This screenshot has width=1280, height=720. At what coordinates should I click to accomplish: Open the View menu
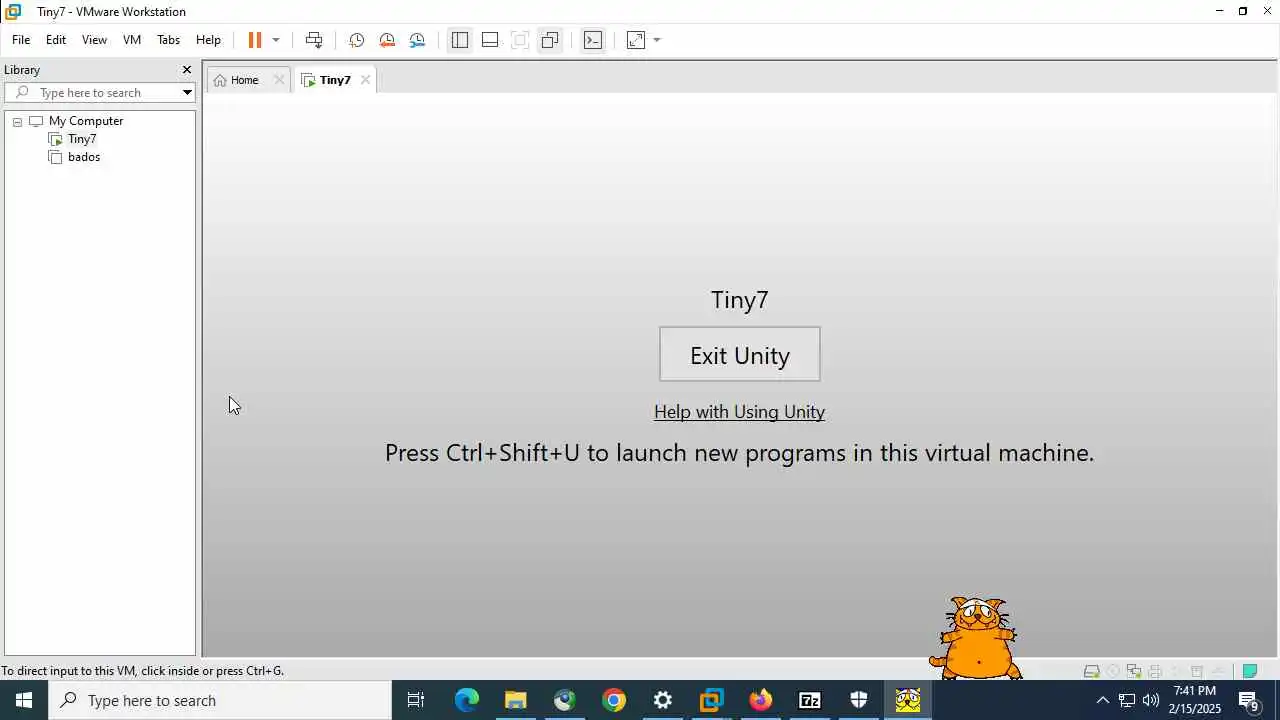pyautogui.click(x=94, y=40)
